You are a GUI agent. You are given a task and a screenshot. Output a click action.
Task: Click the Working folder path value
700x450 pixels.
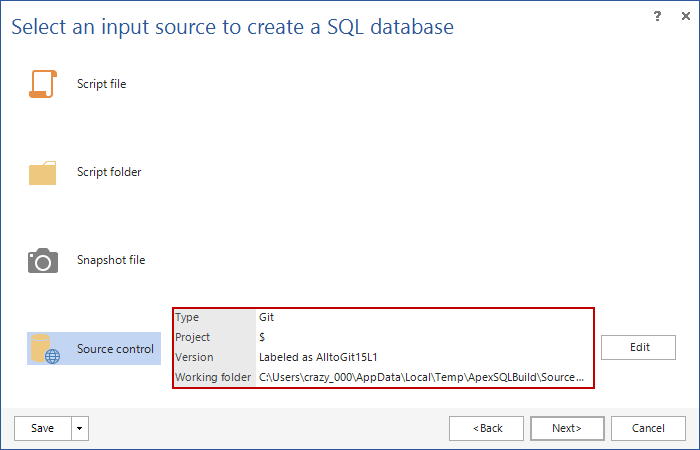click(x=421, y=377)
